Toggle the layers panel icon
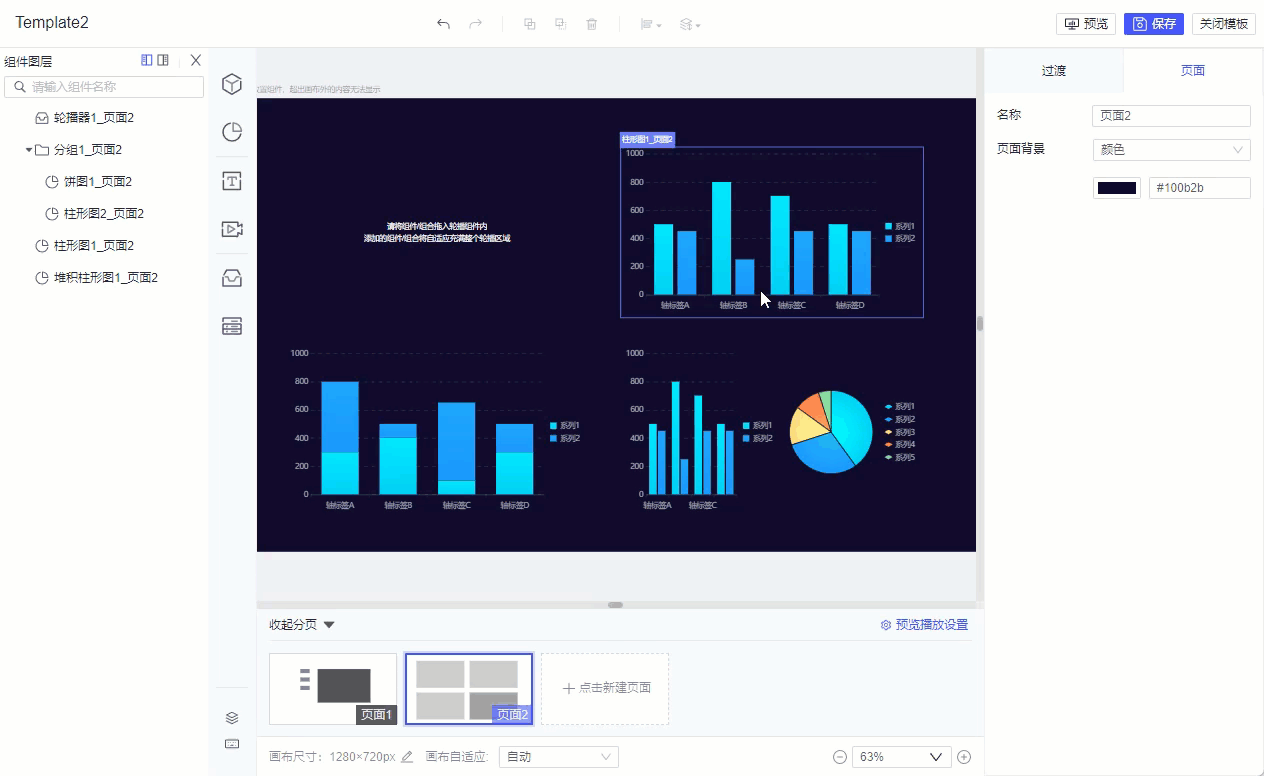The image size is (1264, 776). pos(232,718)
